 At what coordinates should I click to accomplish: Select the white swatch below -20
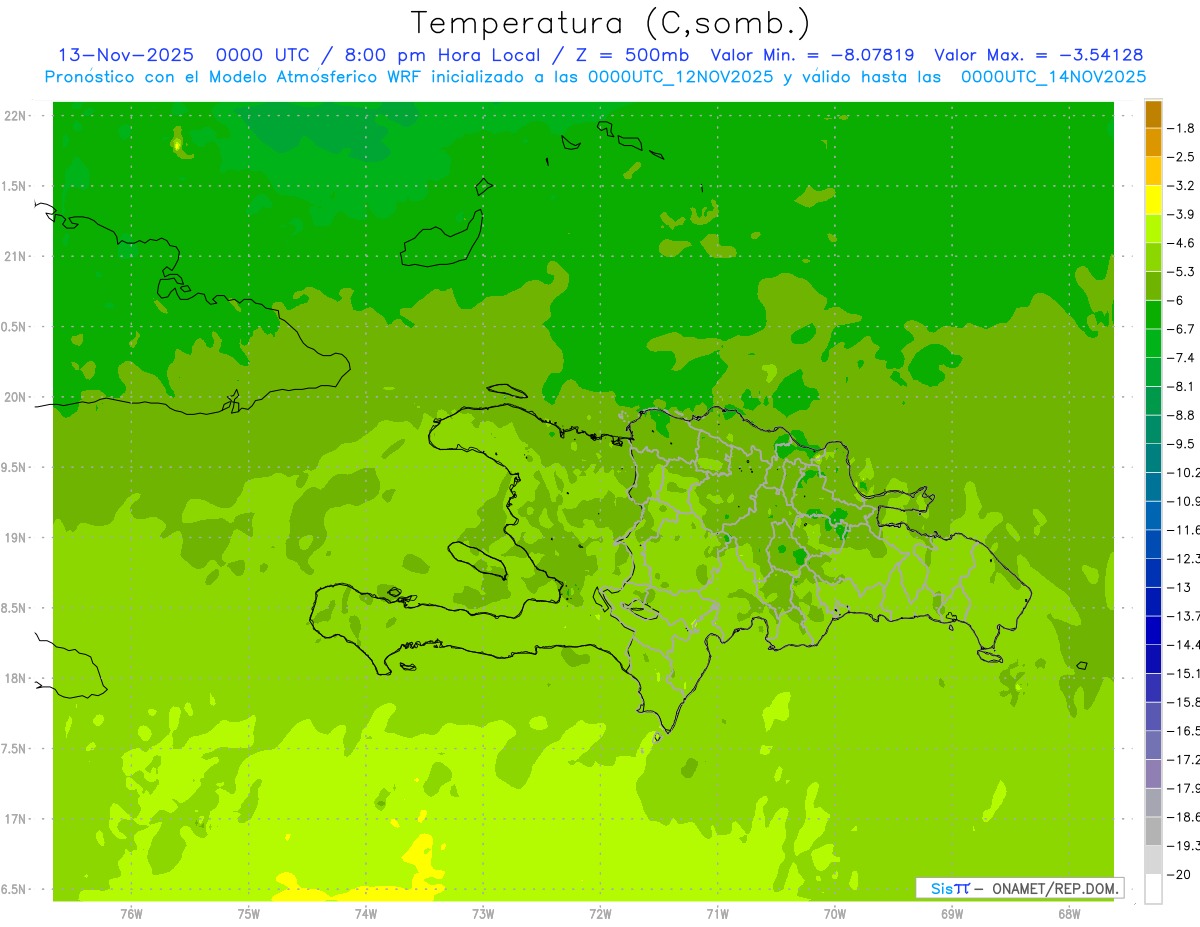pos(1153,889)
